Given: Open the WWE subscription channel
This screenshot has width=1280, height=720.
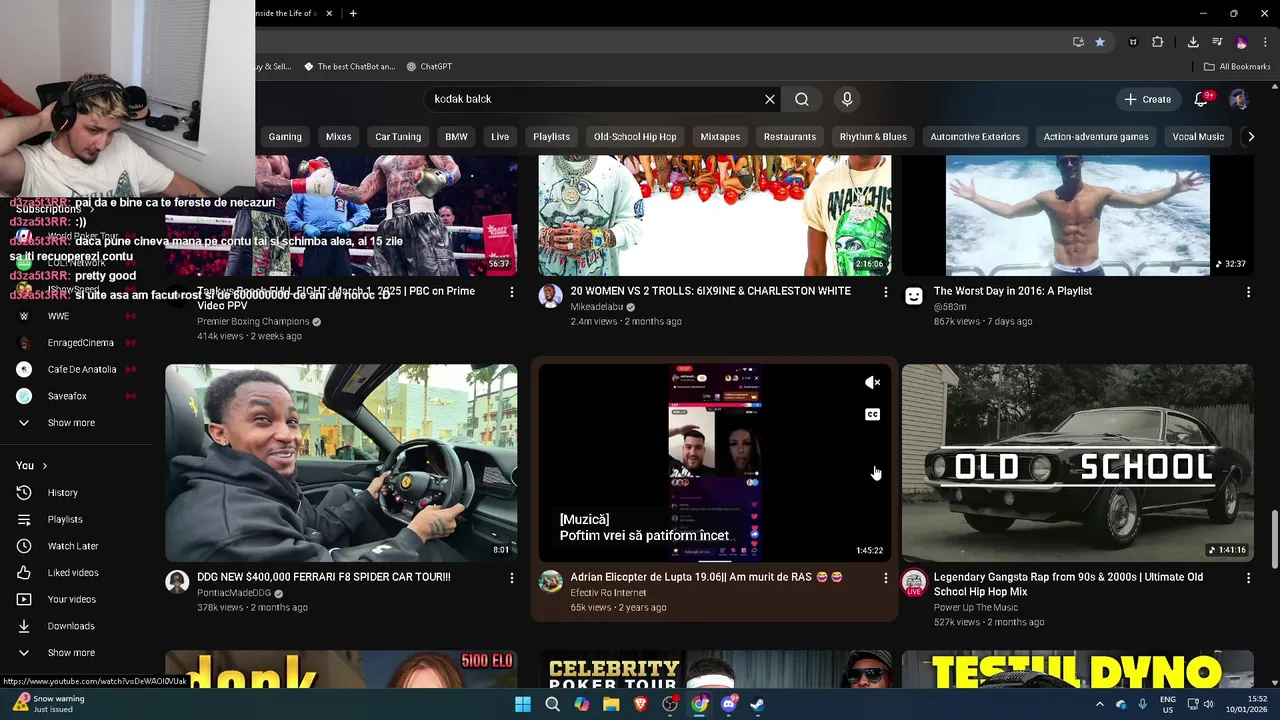Looking at the screenshot, I should point(76,316).
